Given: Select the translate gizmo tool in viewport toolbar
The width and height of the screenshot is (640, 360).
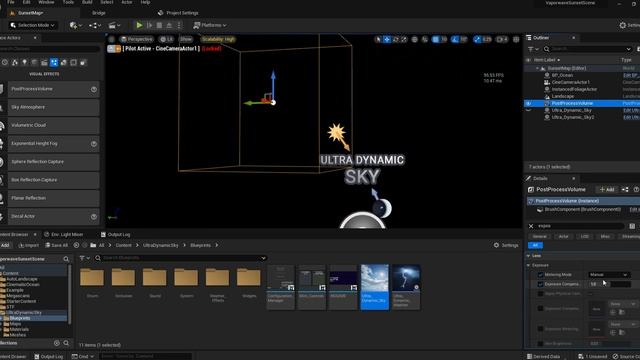Looking at the screenshot, I should point(387,39).
